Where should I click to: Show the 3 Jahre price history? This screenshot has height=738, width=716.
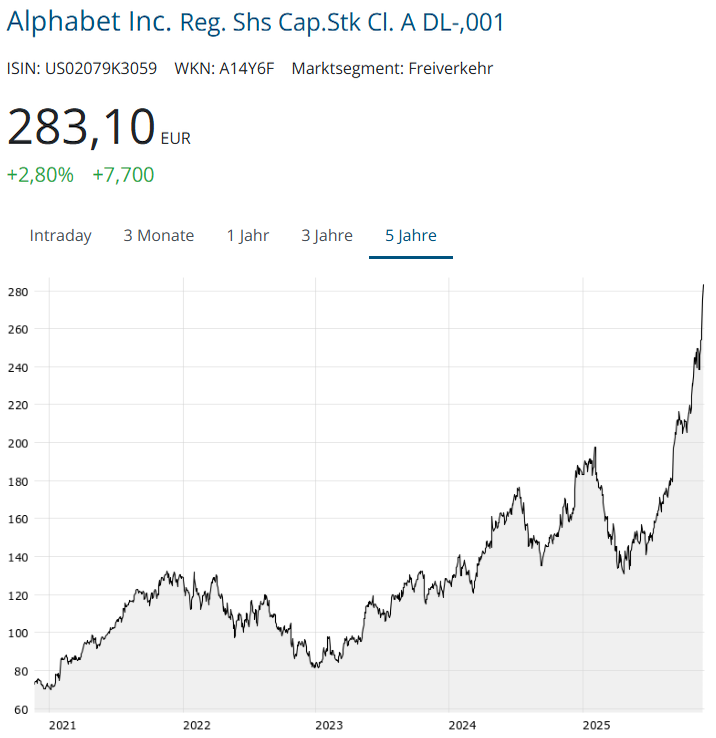(x=327, y=236)
